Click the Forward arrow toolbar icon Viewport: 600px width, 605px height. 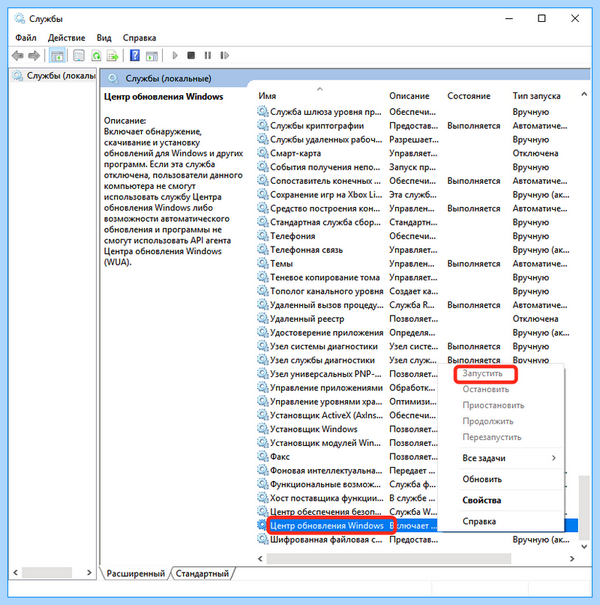34,56
